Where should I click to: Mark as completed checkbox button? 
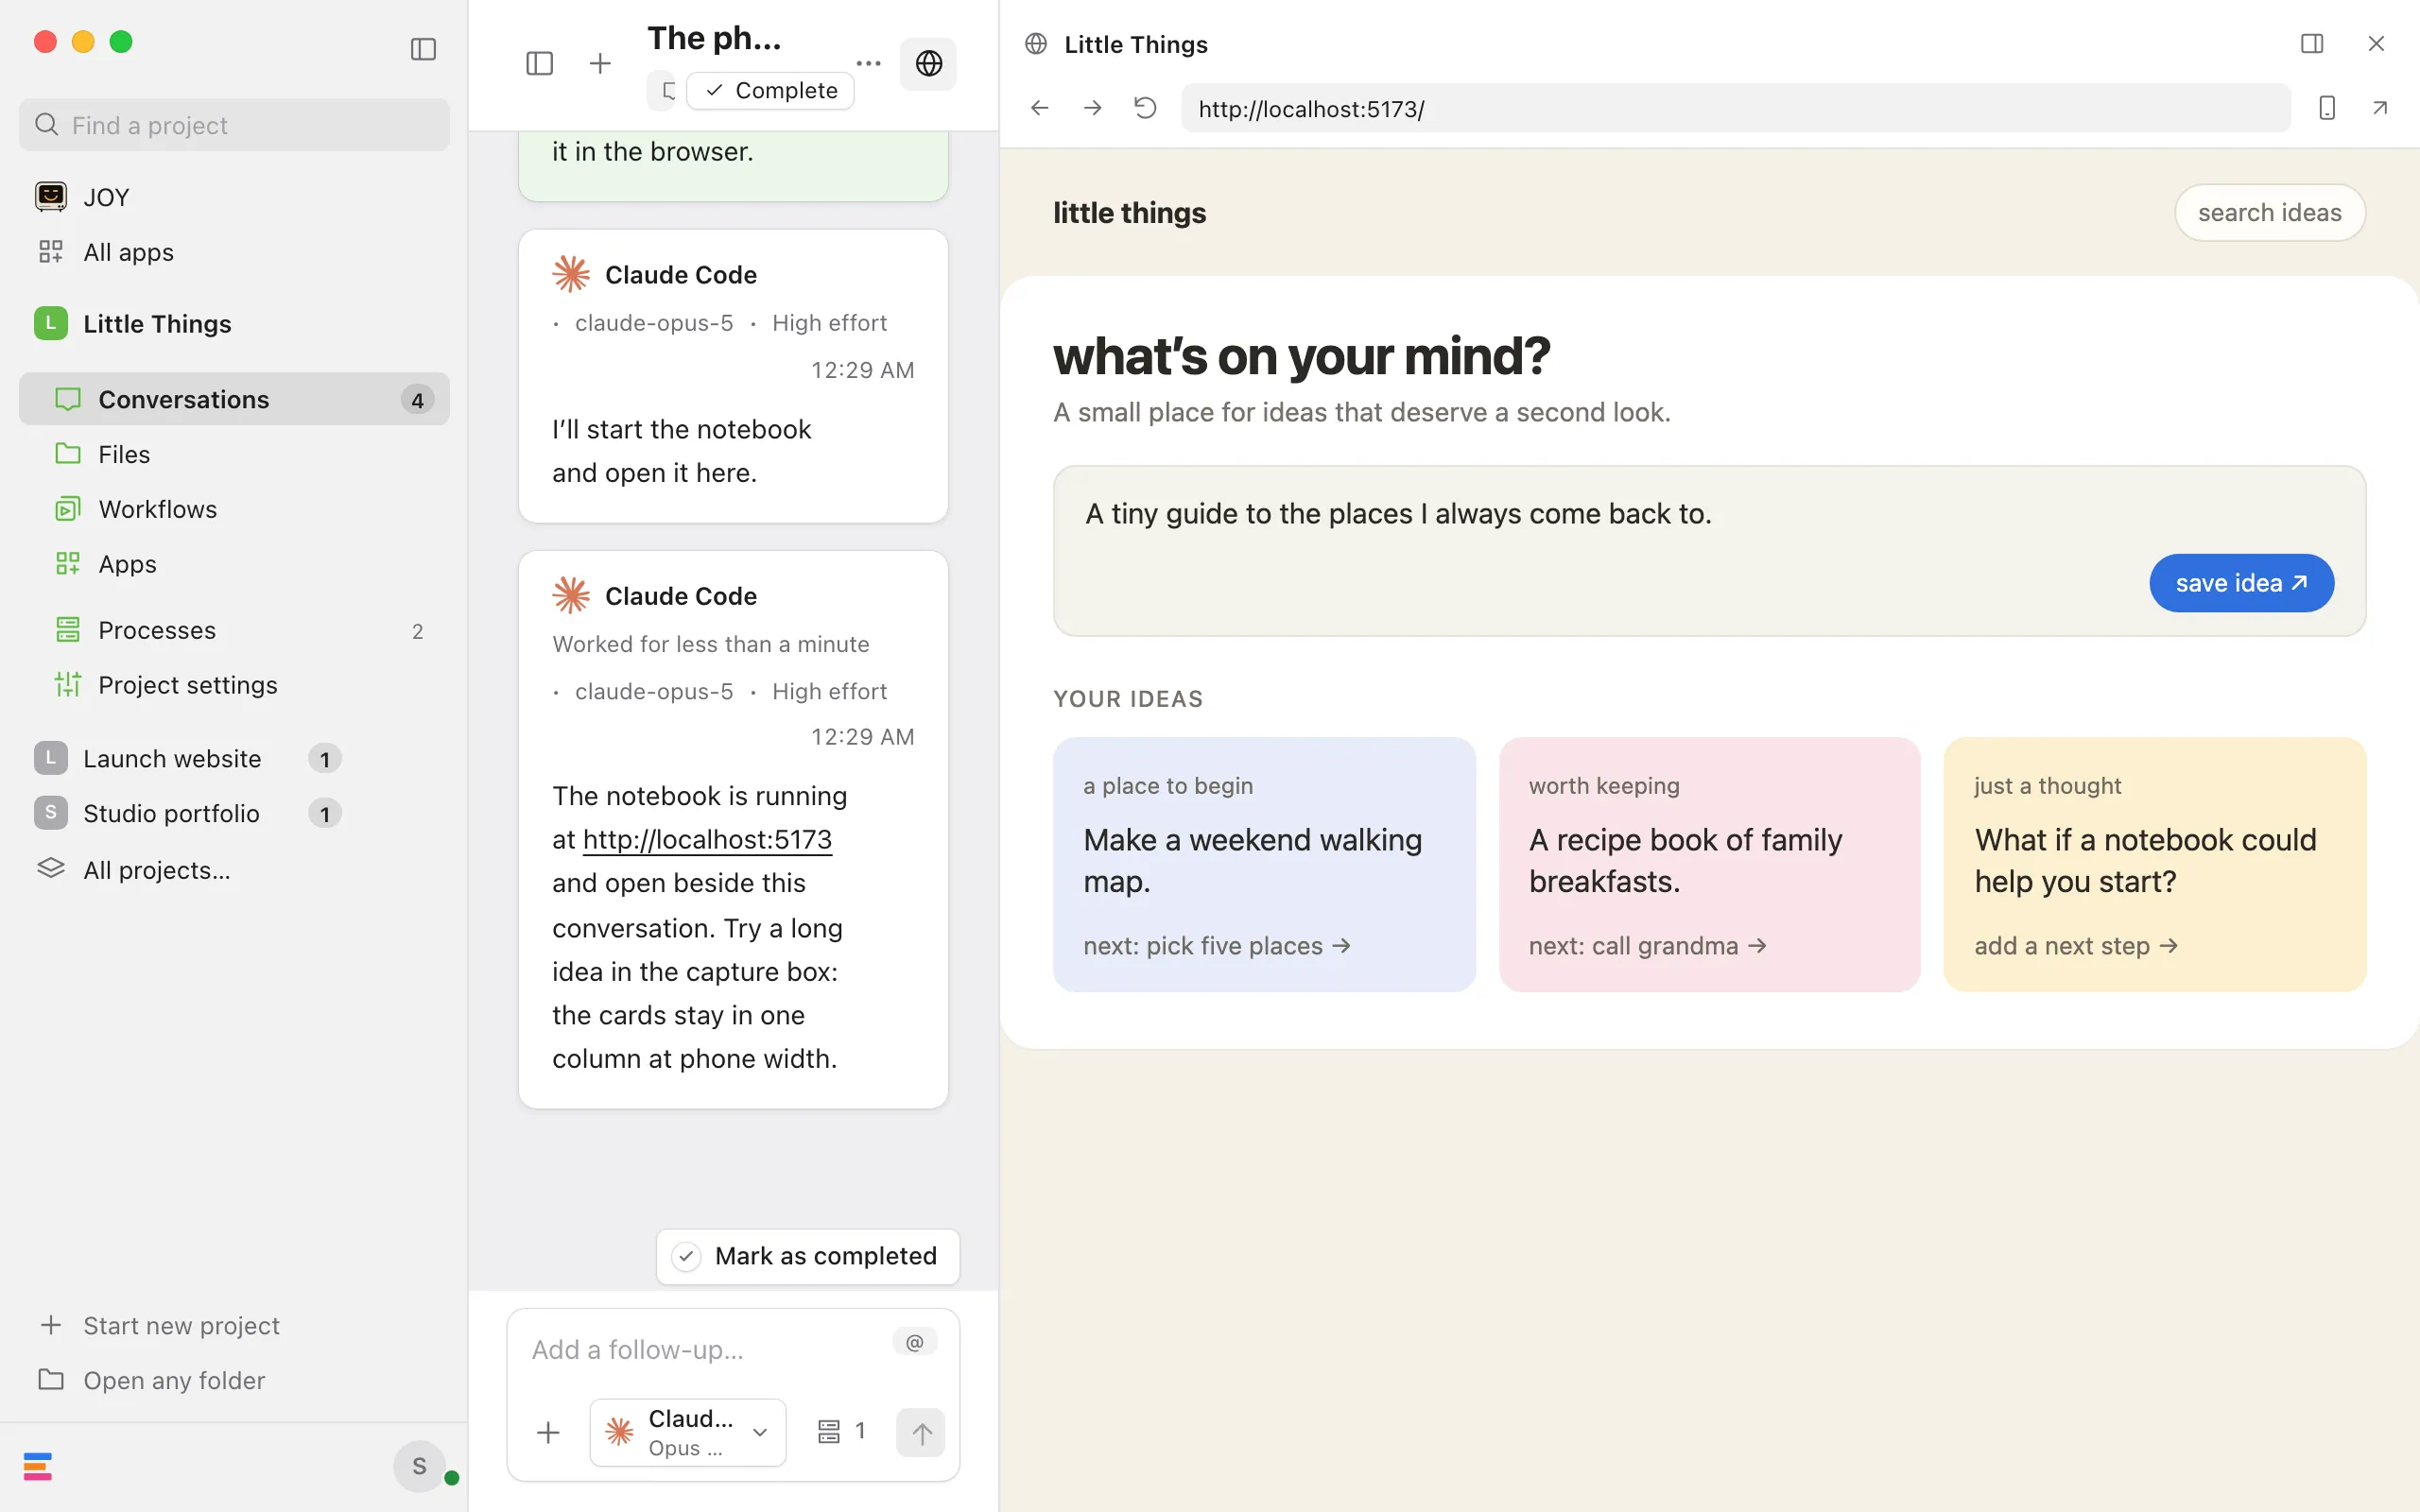(808, 1256)
